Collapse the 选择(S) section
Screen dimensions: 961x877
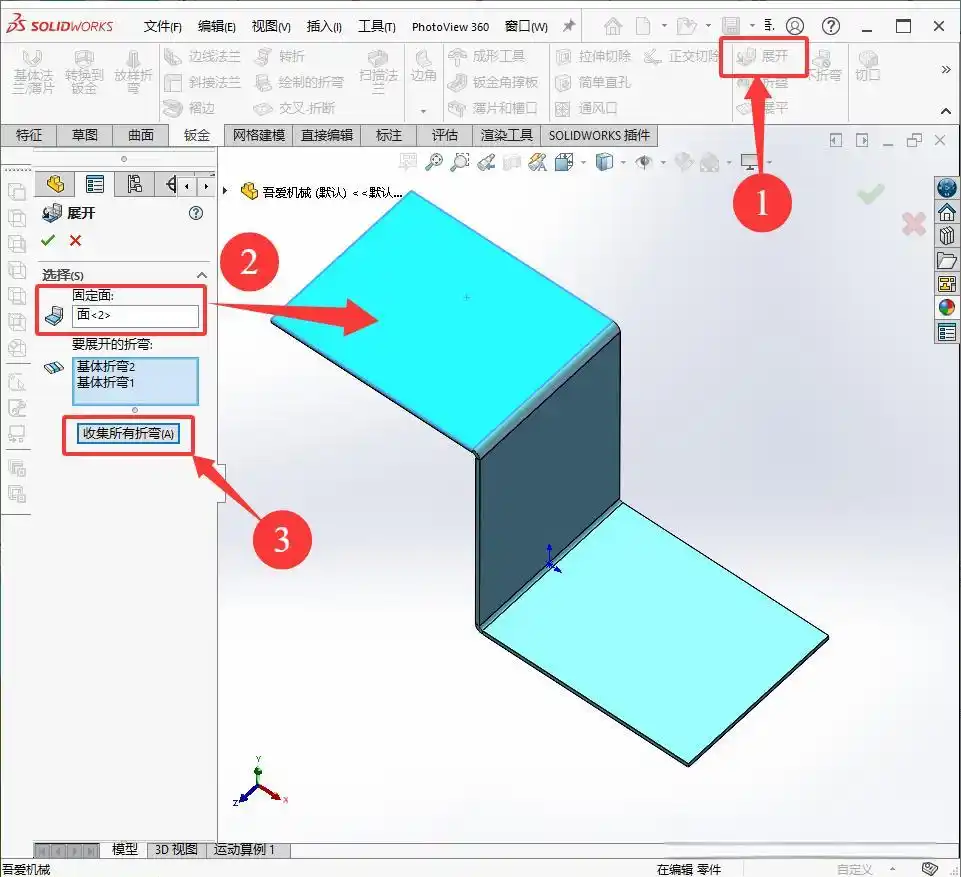coord(202,275)
